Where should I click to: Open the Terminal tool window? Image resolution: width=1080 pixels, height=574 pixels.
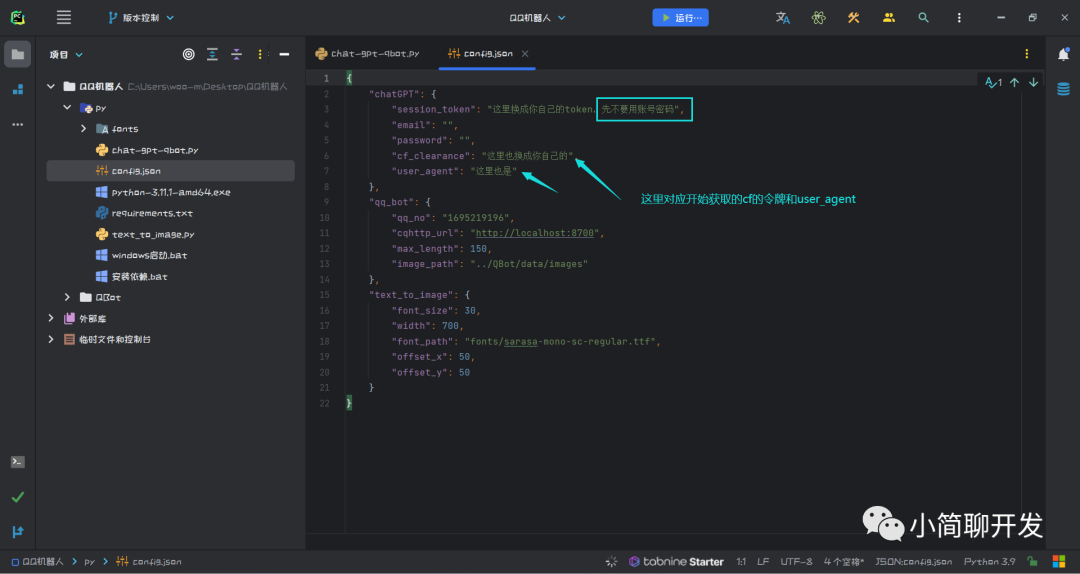pos(17,462)
